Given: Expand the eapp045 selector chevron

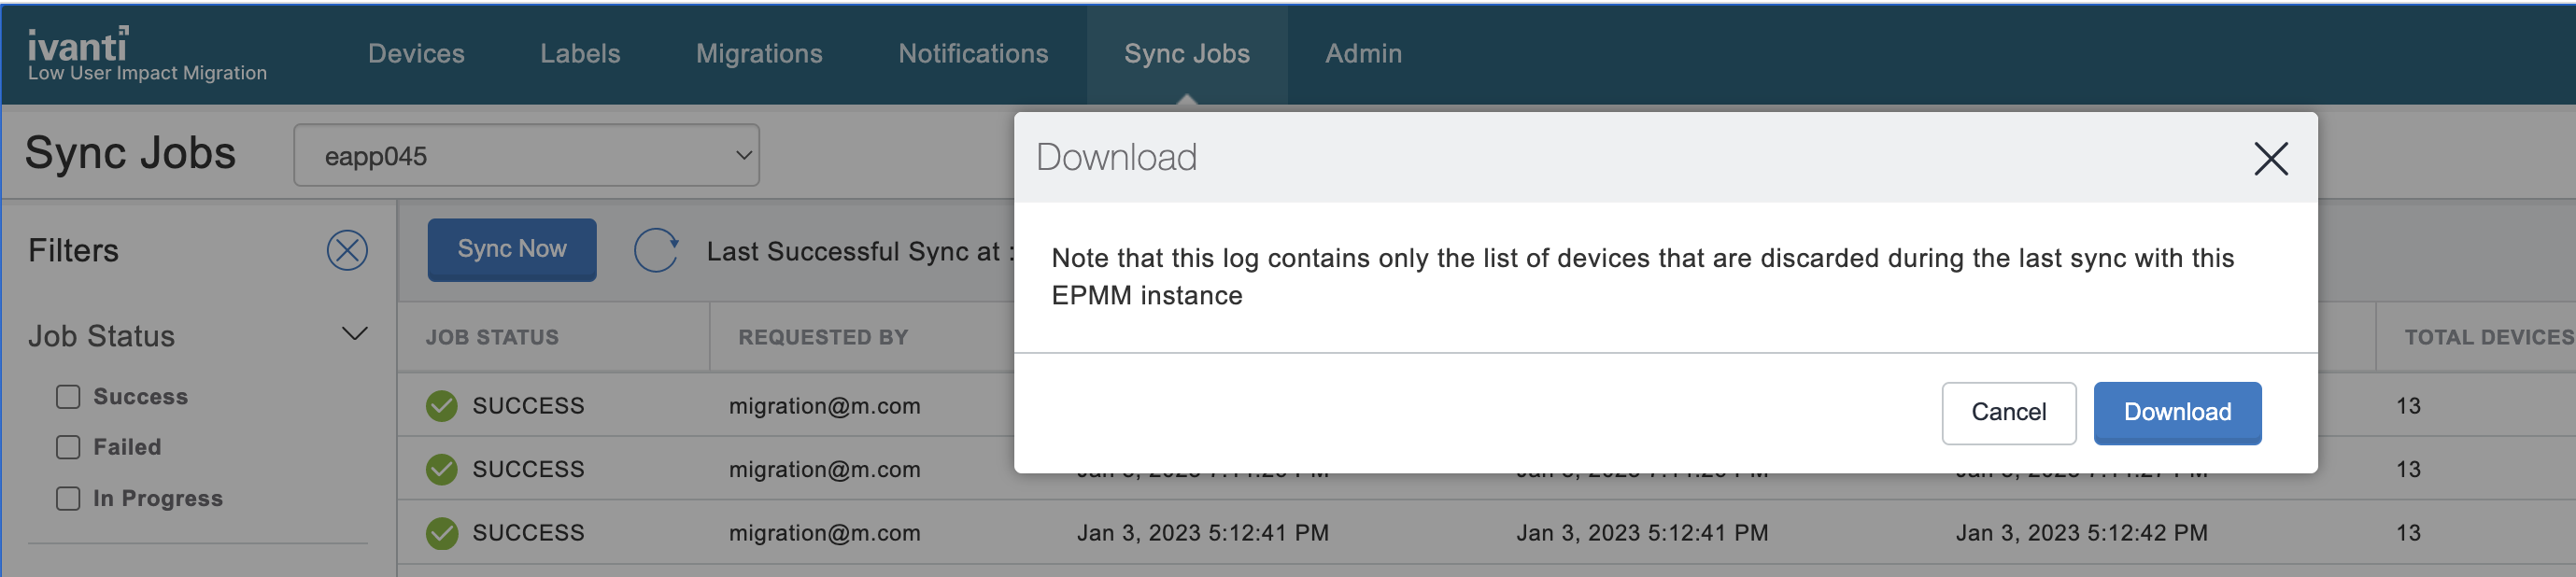Looking at the screenshot, I should pyautogui.click(x=741, y=155).
